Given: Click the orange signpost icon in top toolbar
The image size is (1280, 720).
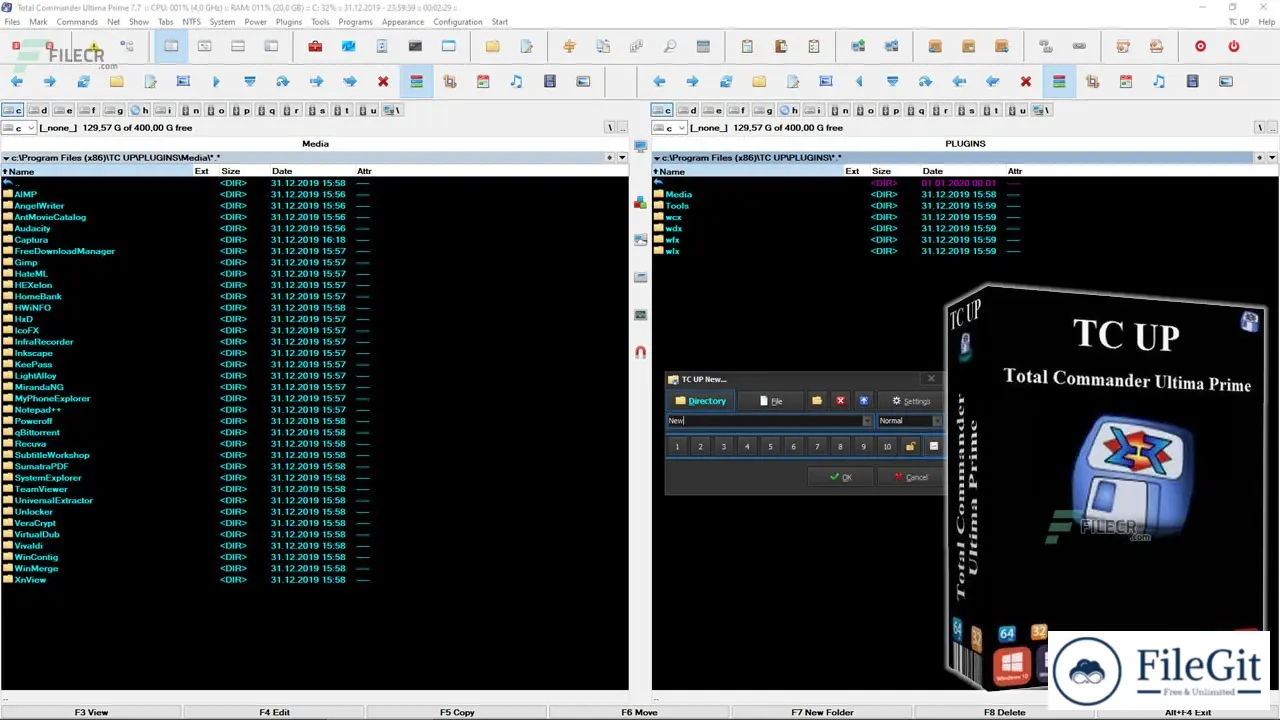Looking at the screenshot, I should coord(570,46).
